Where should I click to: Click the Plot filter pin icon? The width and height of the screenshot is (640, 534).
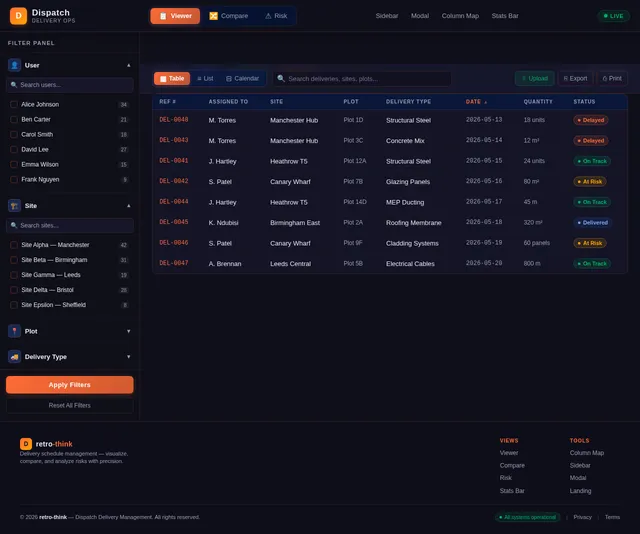coord(14,331)
